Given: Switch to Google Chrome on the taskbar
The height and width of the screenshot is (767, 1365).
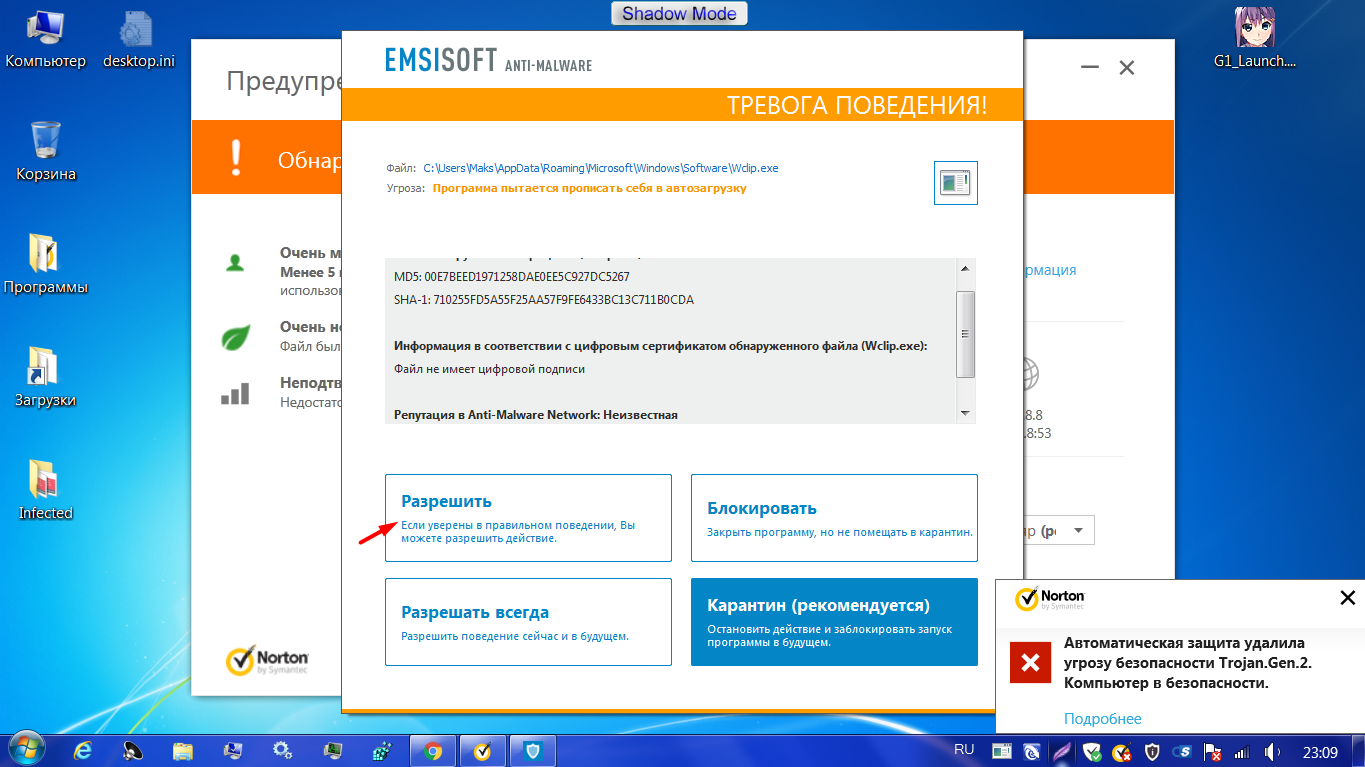Looking at the screenshot, I should pyautogui.click(x=433, y=750).
